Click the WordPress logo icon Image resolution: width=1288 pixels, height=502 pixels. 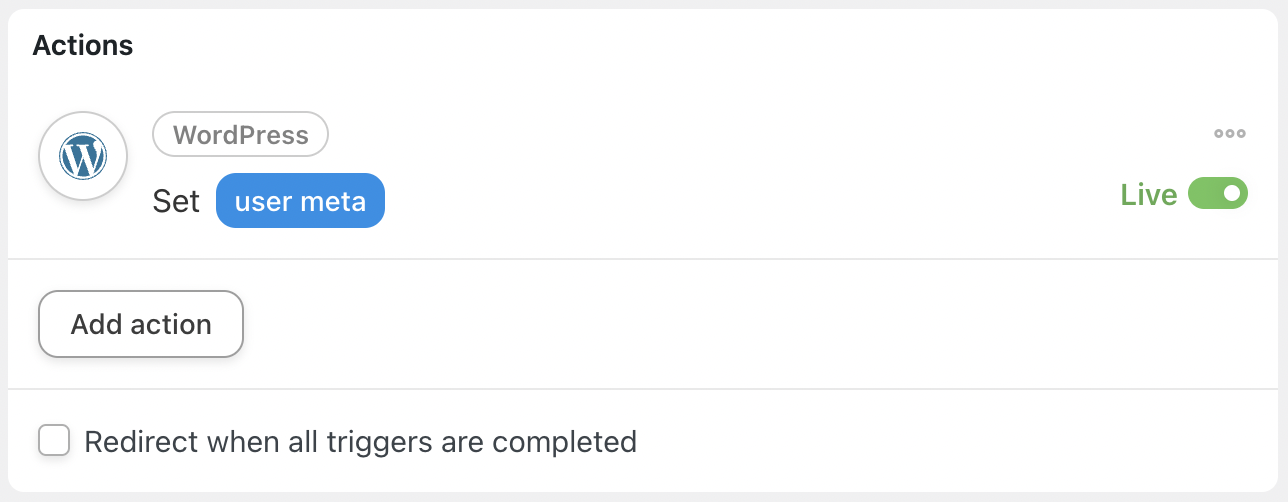(83, 157)
